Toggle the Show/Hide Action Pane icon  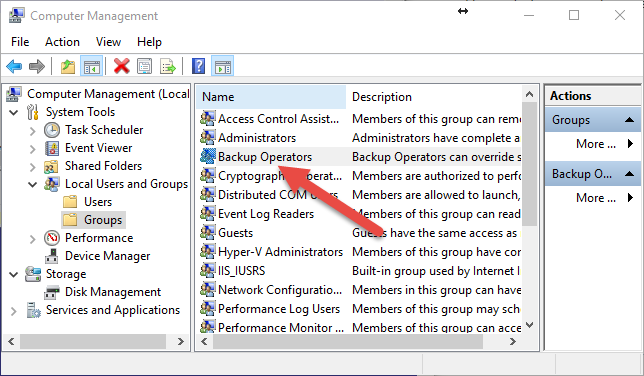tap(223, 66)
